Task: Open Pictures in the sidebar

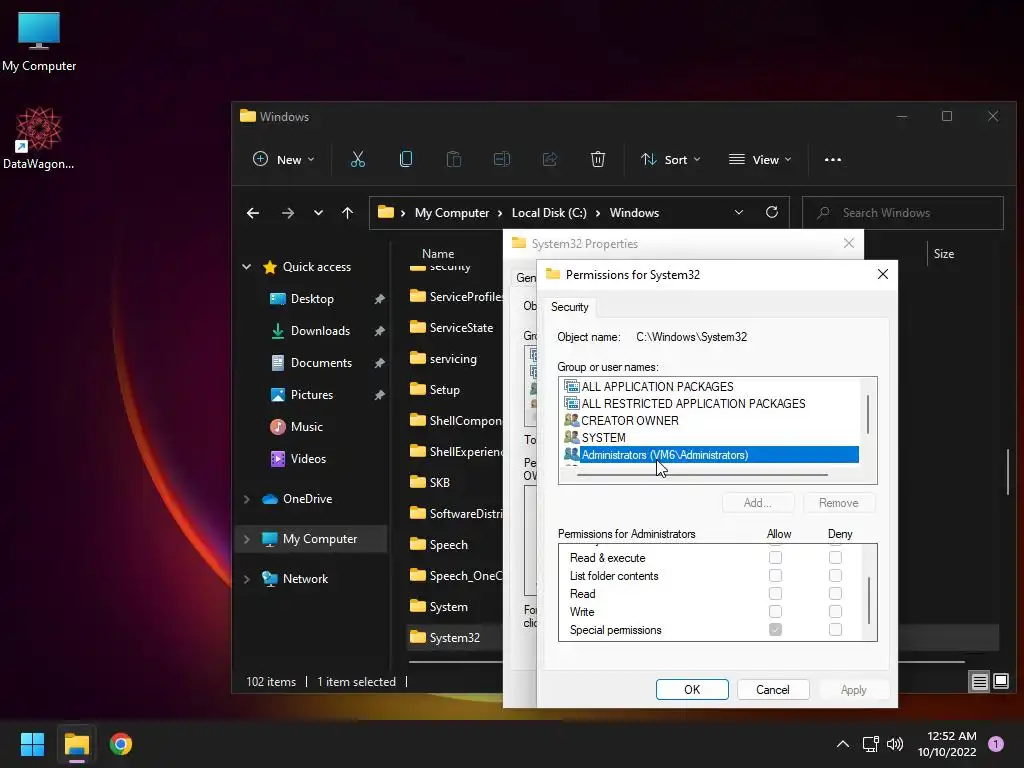Action: (312, 394)
